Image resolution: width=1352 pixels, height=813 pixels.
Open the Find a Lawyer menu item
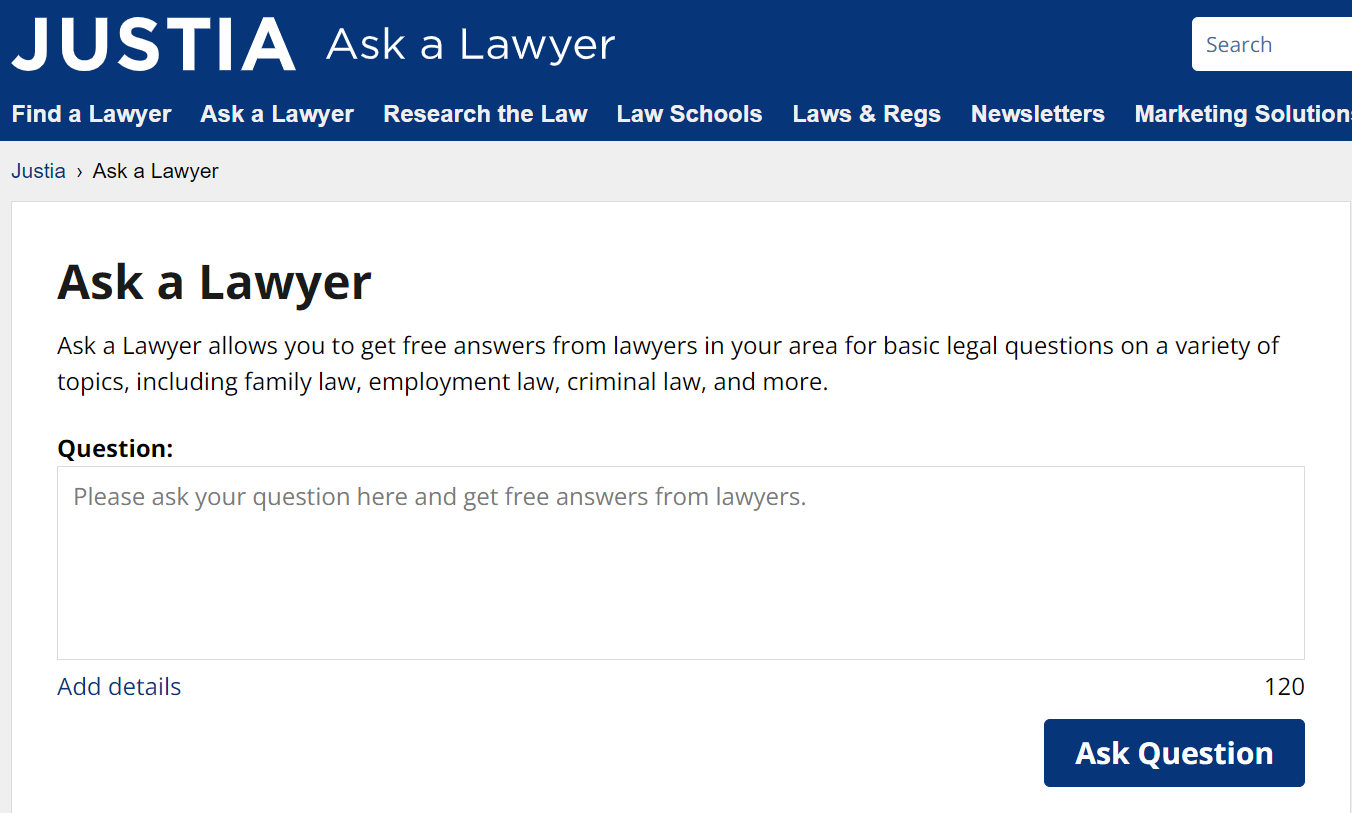pos(92,114)
